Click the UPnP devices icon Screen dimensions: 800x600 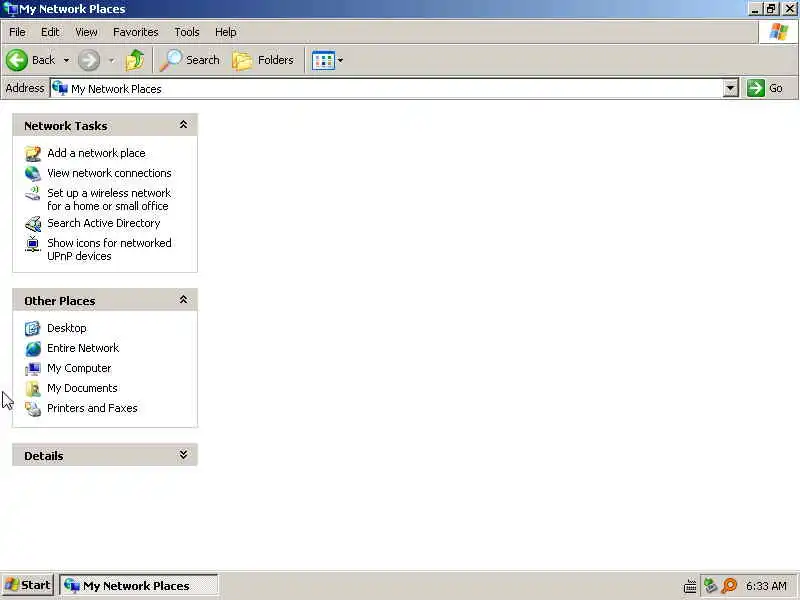click(33, 243)
